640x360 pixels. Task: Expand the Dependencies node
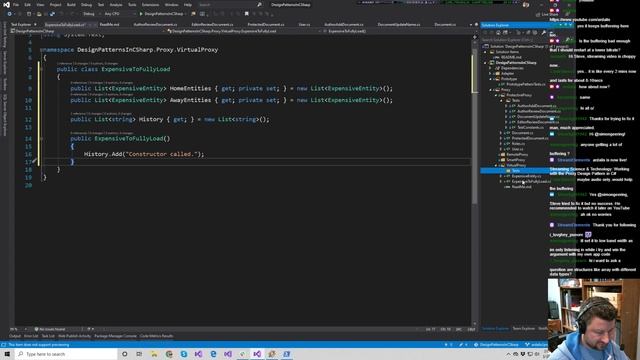click(x=491, y=68)
